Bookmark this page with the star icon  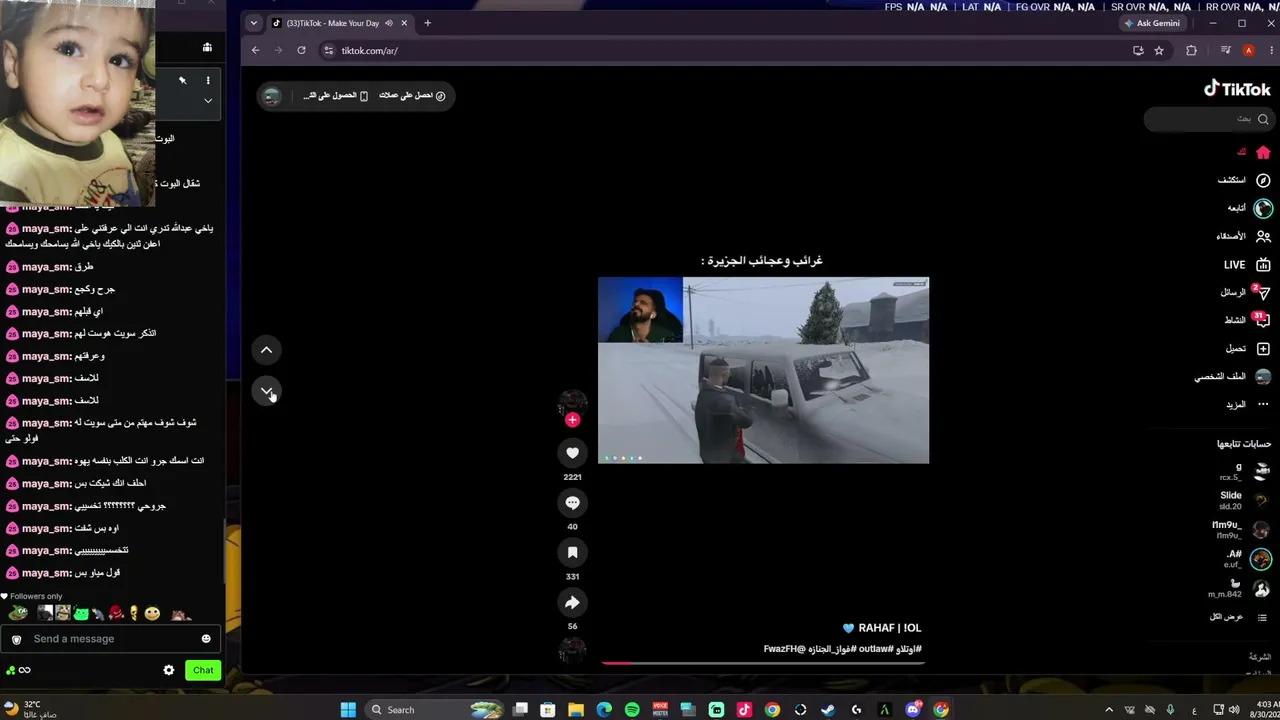1159,50
